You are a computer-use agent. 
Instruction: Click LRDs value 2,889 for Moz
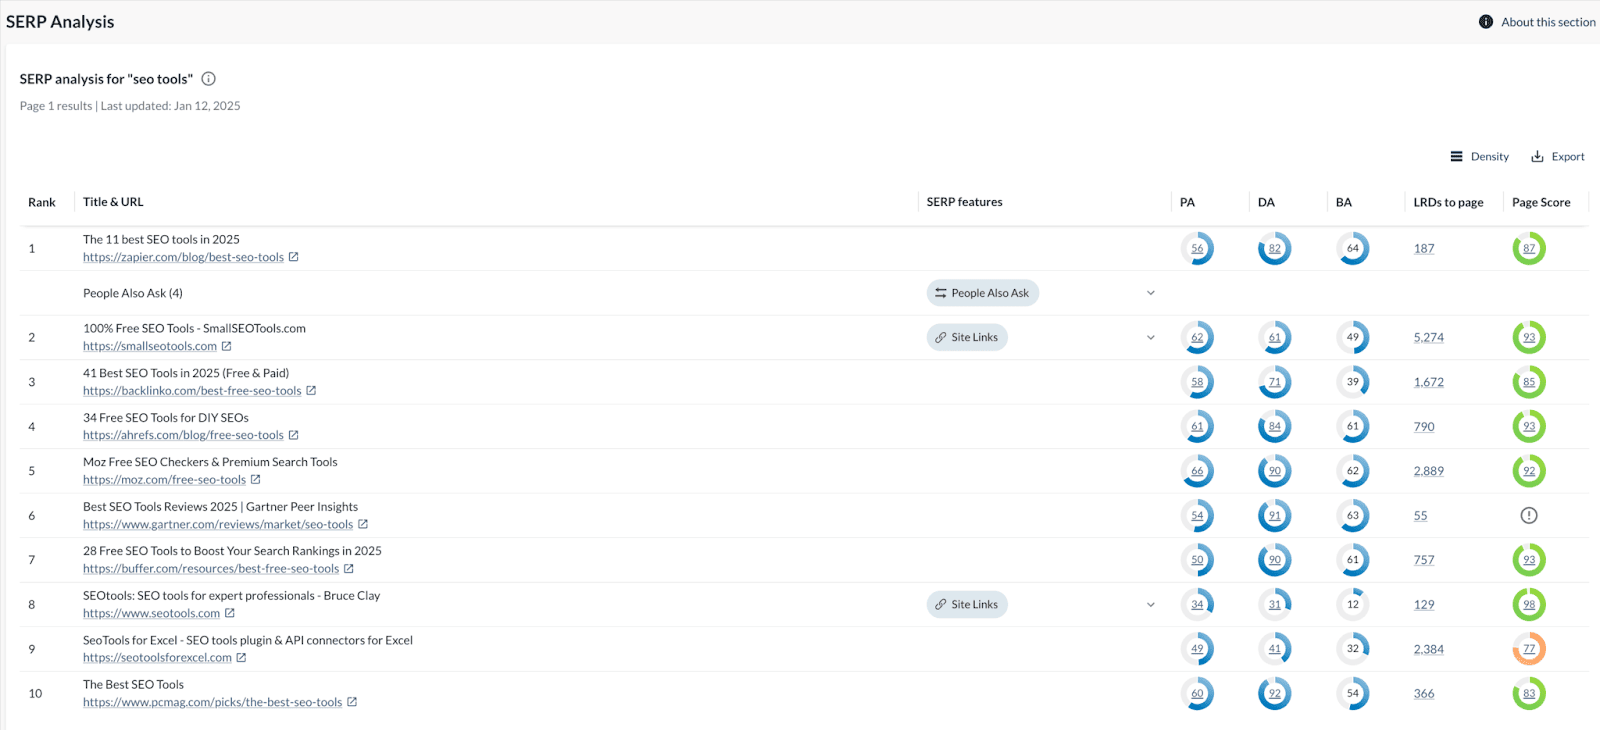pos(1428,471)
